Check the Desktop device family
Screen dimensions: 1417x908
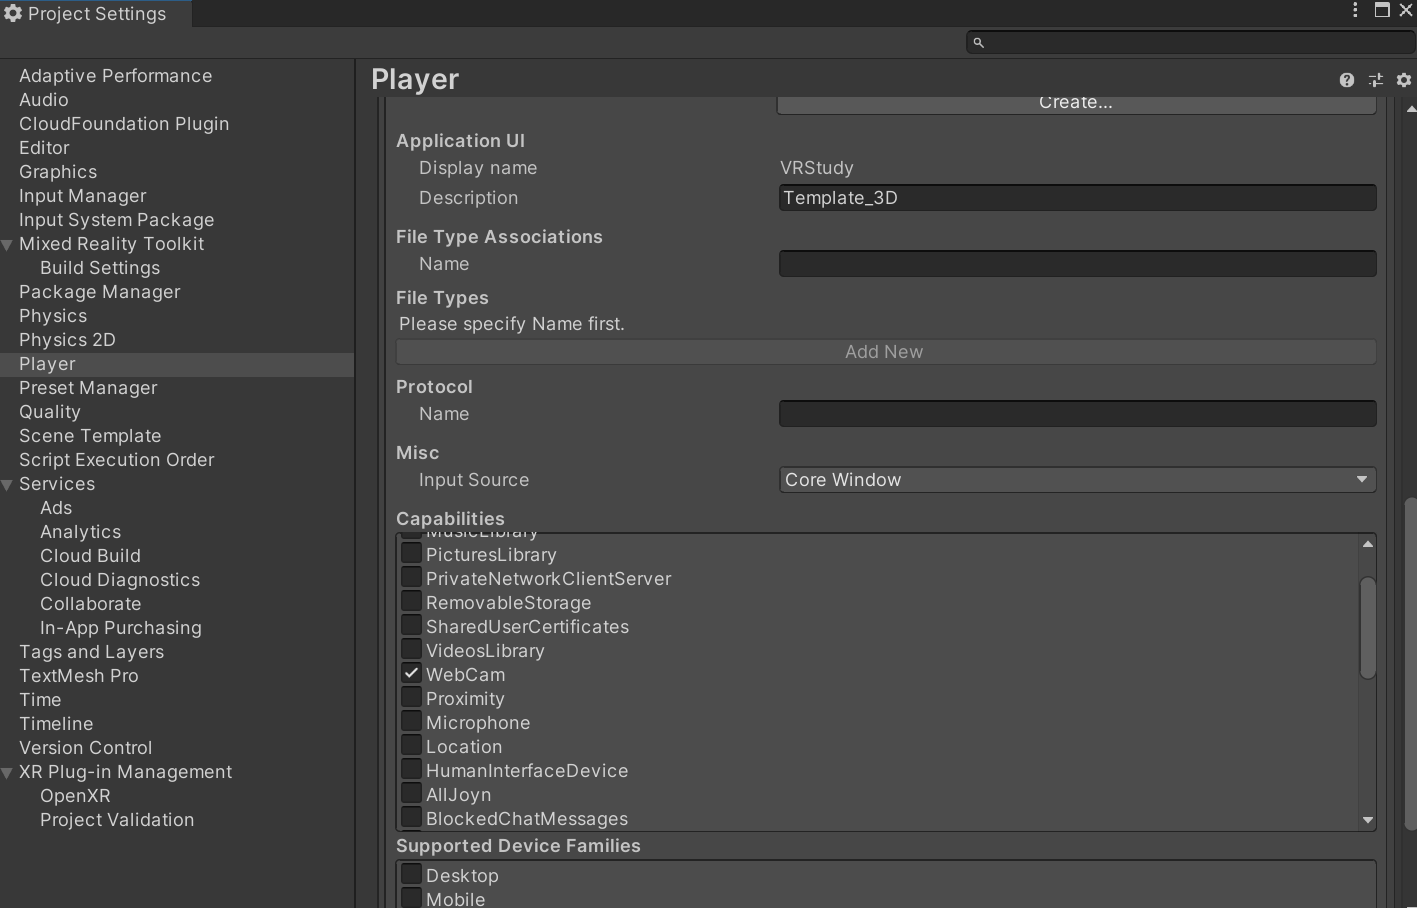[x=411, y=875]
